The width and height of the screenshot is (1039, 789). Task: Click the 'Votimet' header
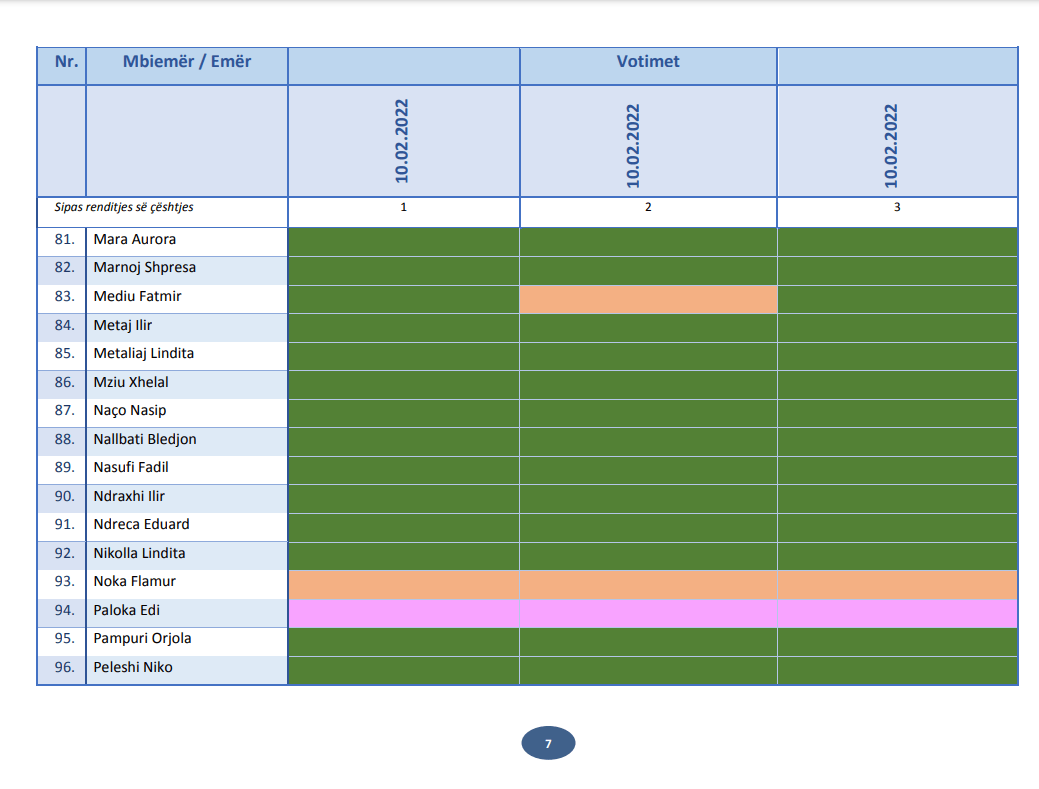click(x=648, y=62)
